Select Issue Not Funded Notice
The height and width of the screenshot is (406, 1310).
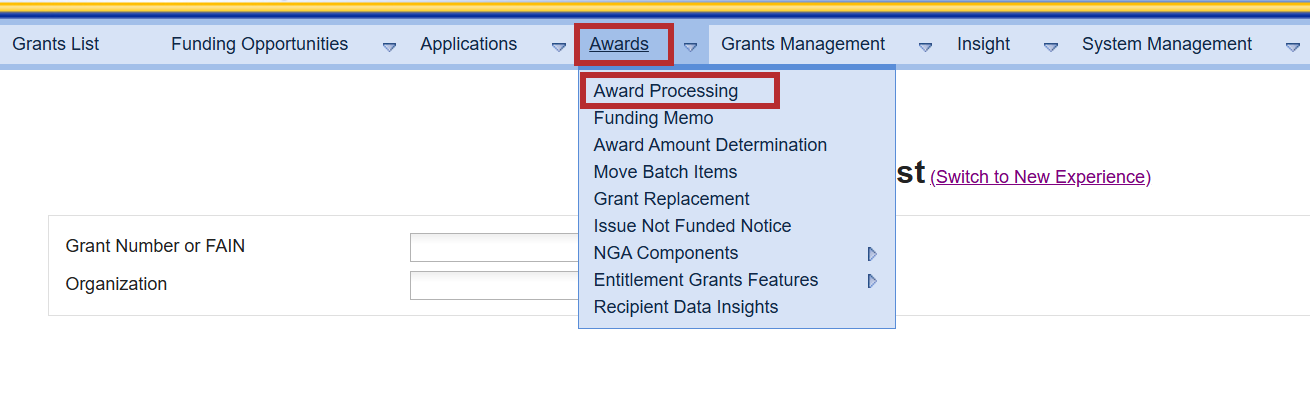pyautogui.click(x=692, y=226)
